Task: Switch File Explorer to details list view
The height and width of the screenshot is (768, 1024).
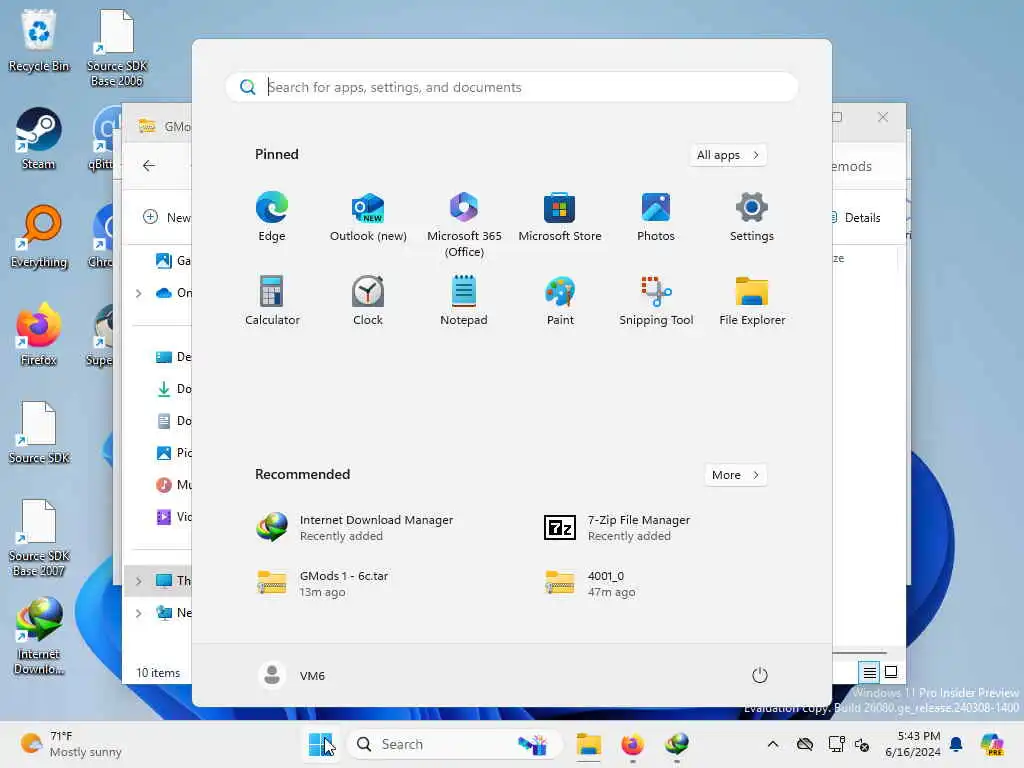Action: click(x=869, y=671)
